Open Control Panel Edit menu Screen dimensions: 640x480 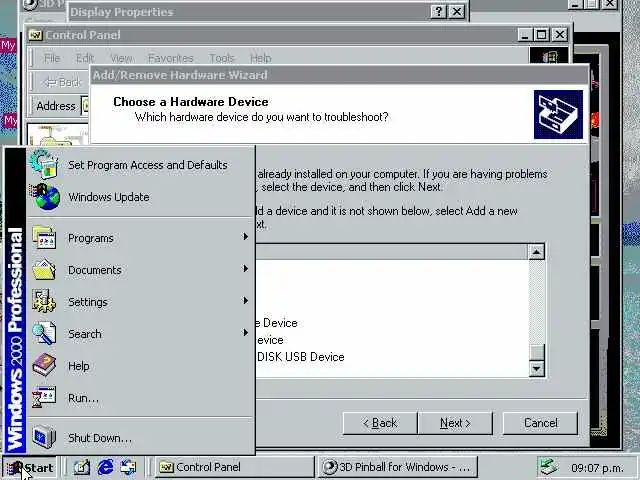pos(85,58)
